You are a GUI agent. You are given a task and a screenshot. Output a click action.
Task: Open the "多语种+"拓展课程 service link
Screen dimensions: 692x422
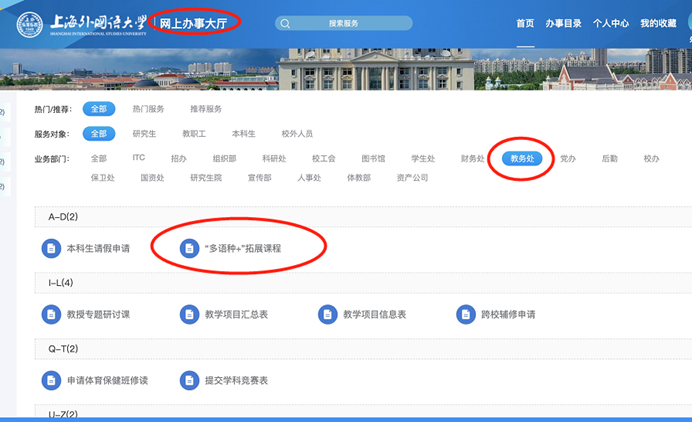pyautogui.click(x=243, y=249)
